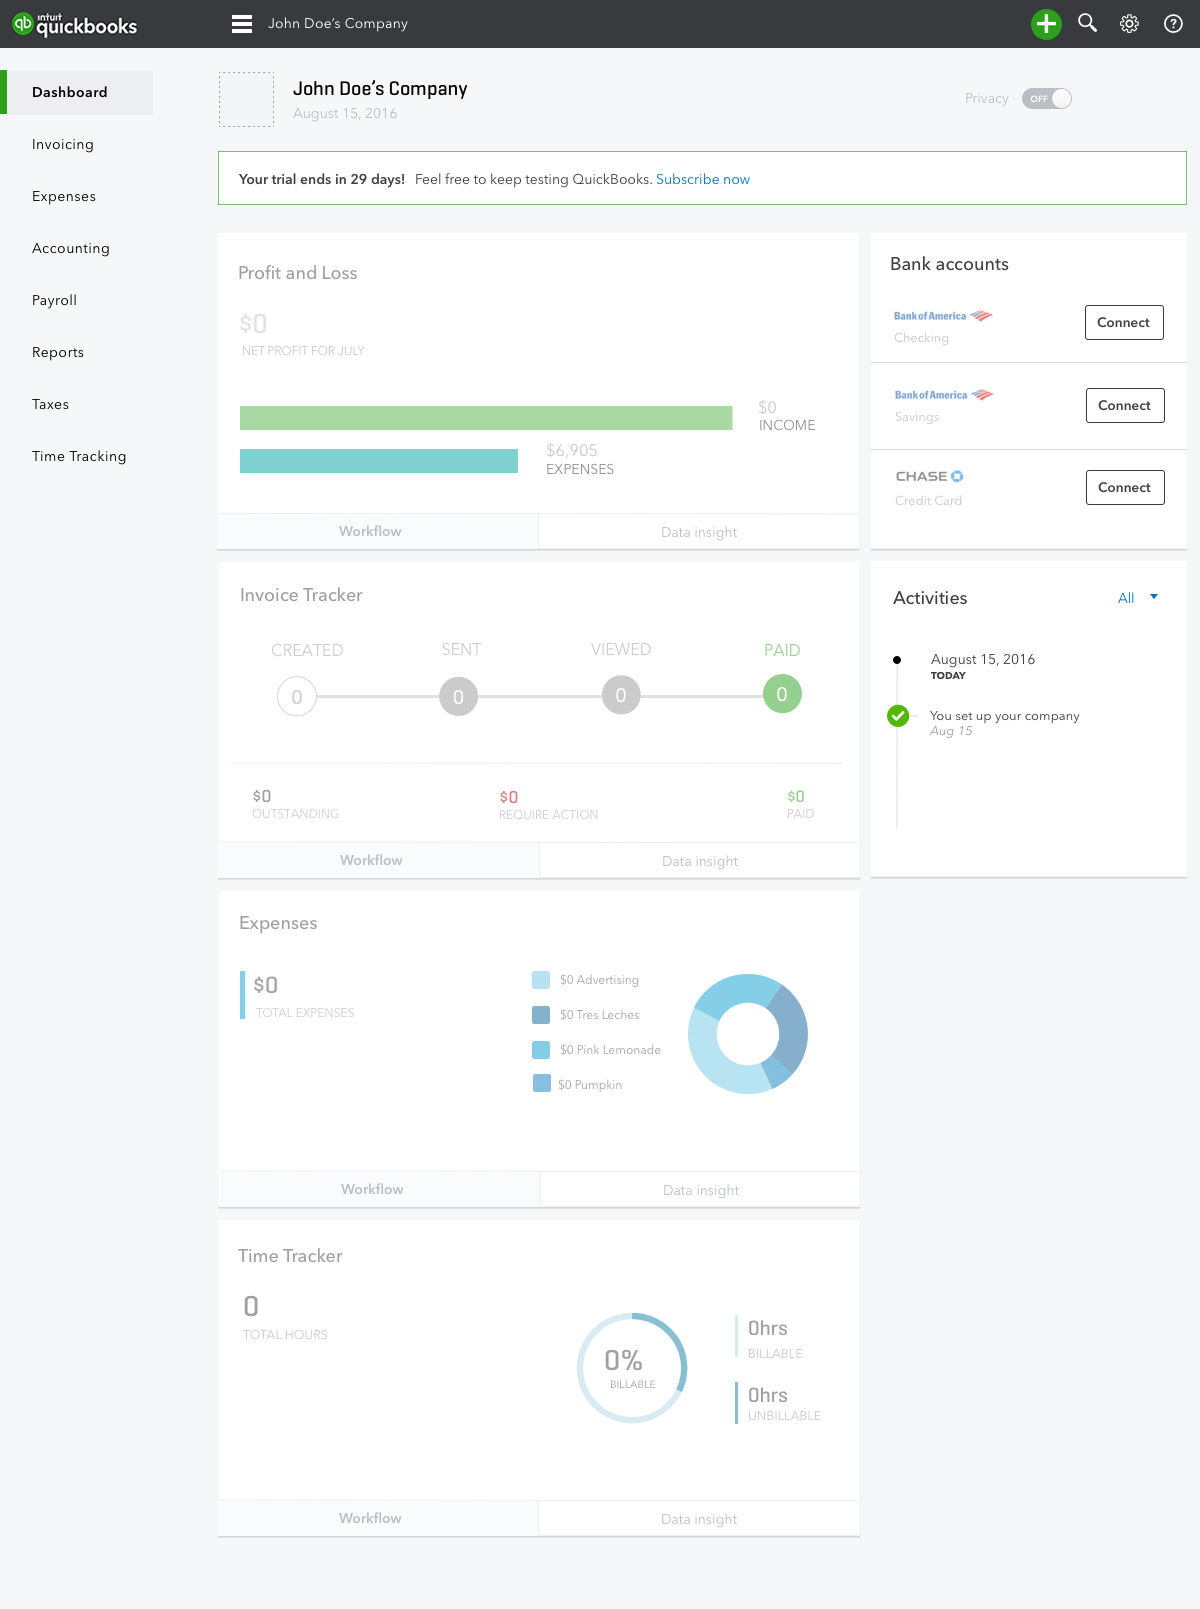Click the Advertising legend color swatch

click(541, 980)
